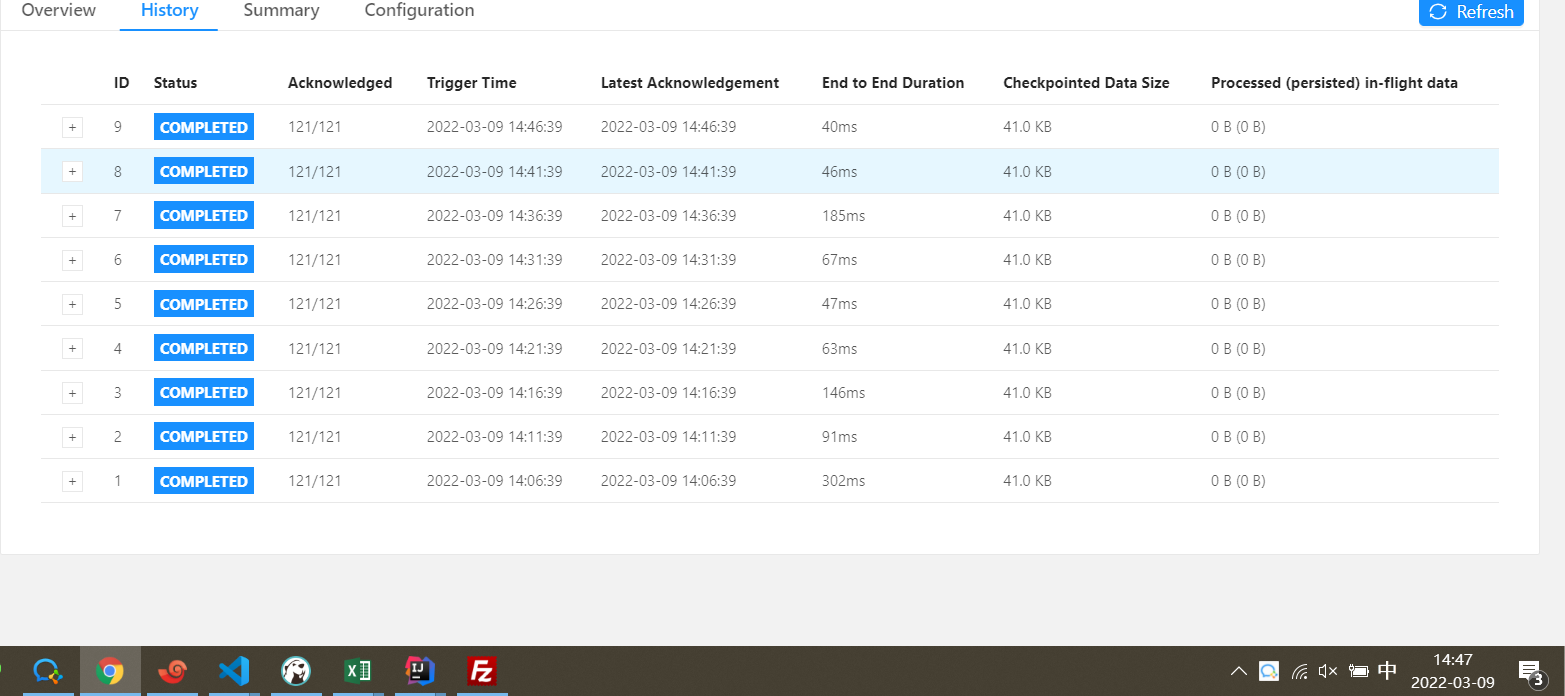
Task: Expand details for checkpoint ID 5
Action: coord(72,304)
